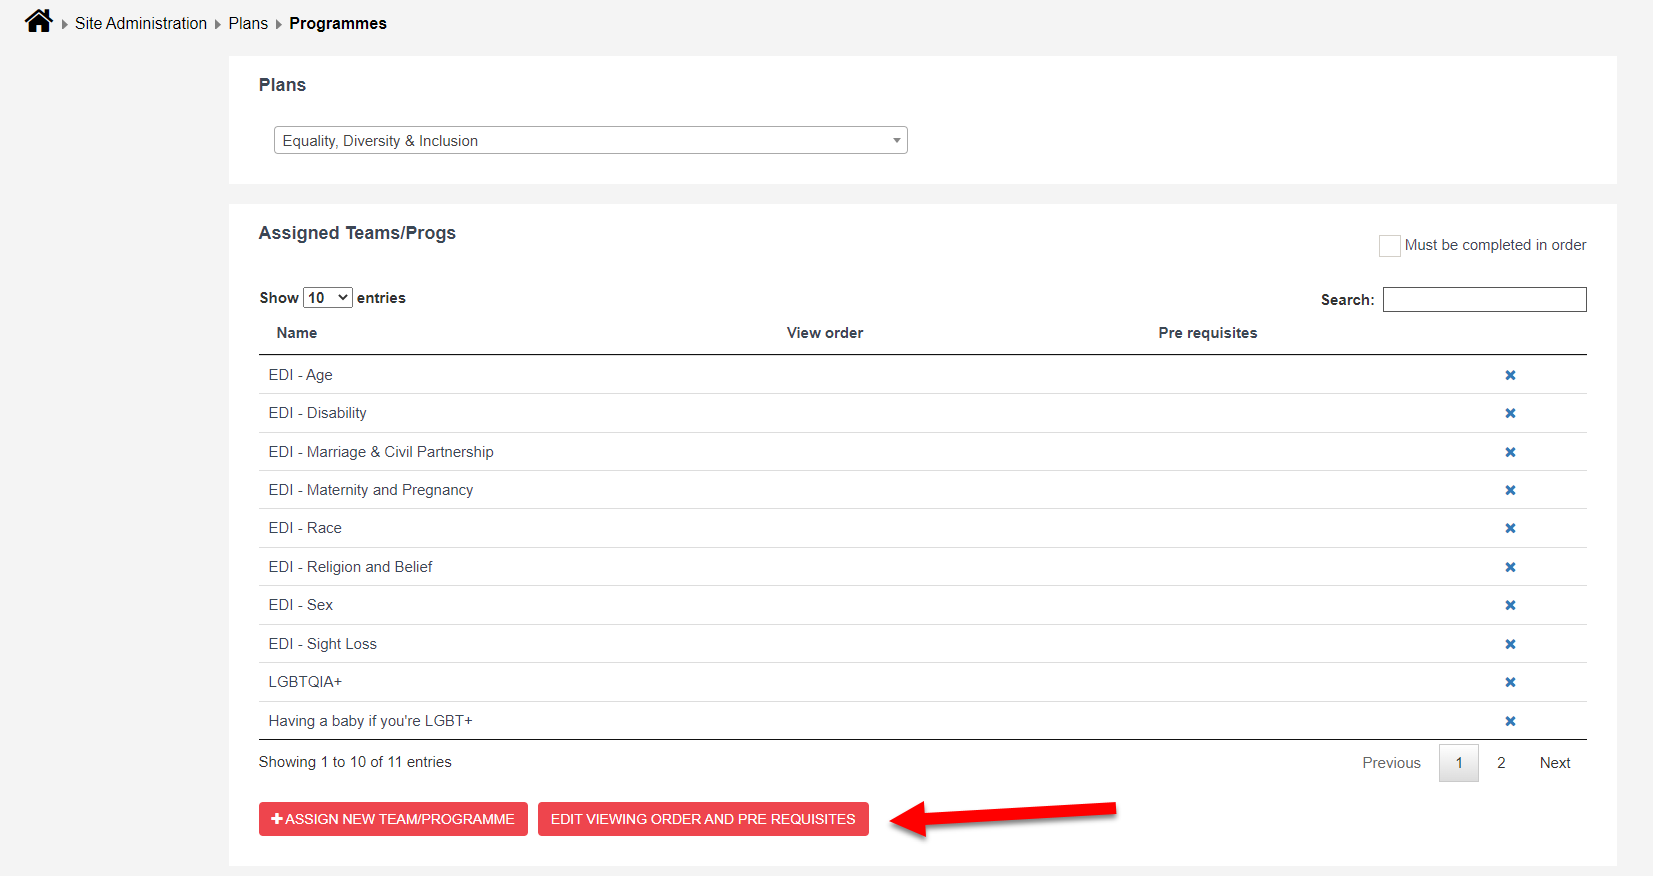This screenshot has height=876, width=1653.
Task: Click the Programmes breadcrumb
Action: pos(338,23)
